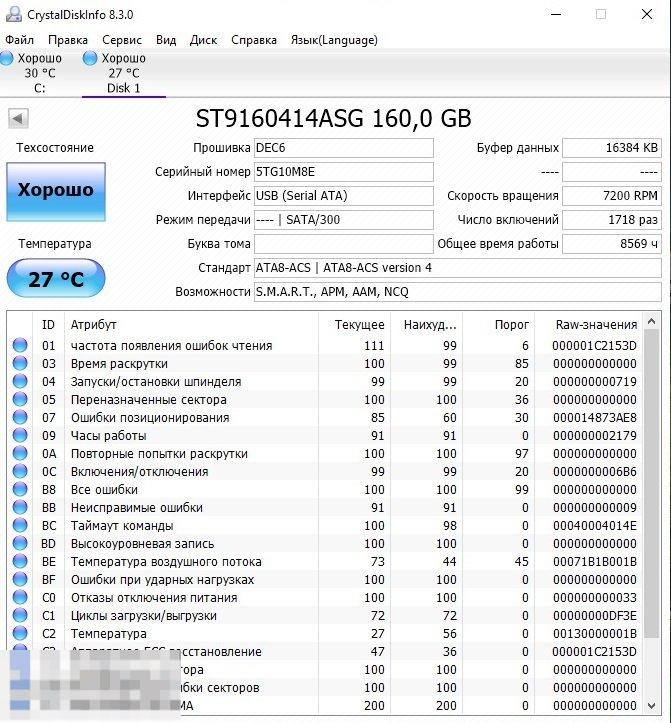Click status circle for Повторные попытки раскрутки
The height and width of the screenshot is (723, 671).
pyautogui.click(x=20, y=453)
